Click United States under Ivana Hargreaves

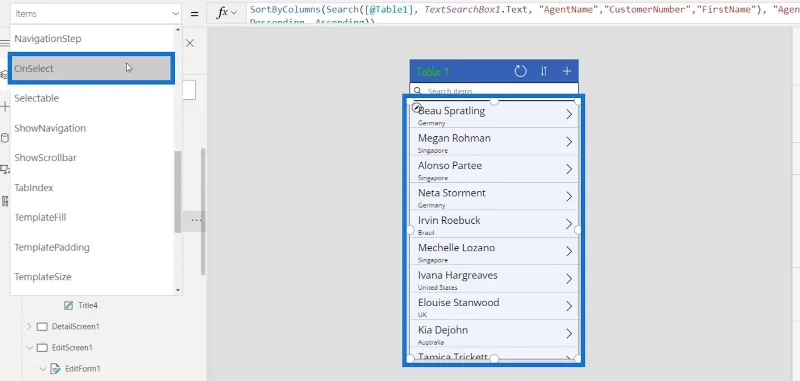(438, 288)
